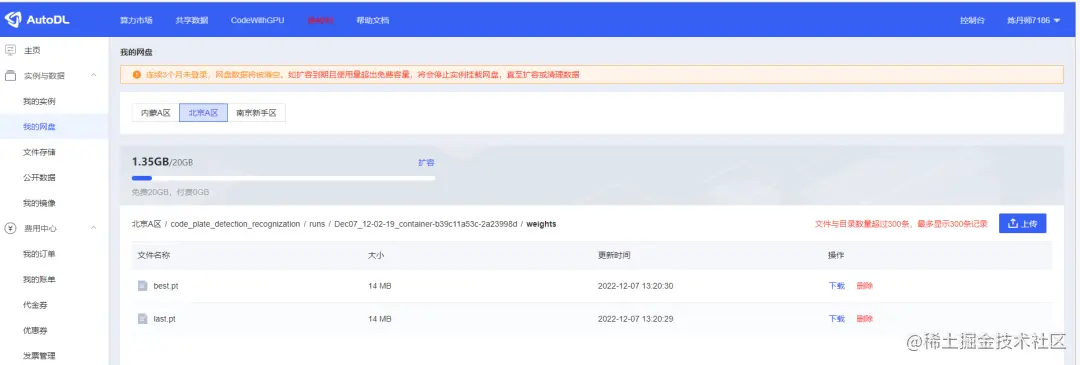The width and height of the screenshot is (1080, 365).
Task: Open 文件存储 in the sidebar
Action: [x=39, y=152]
